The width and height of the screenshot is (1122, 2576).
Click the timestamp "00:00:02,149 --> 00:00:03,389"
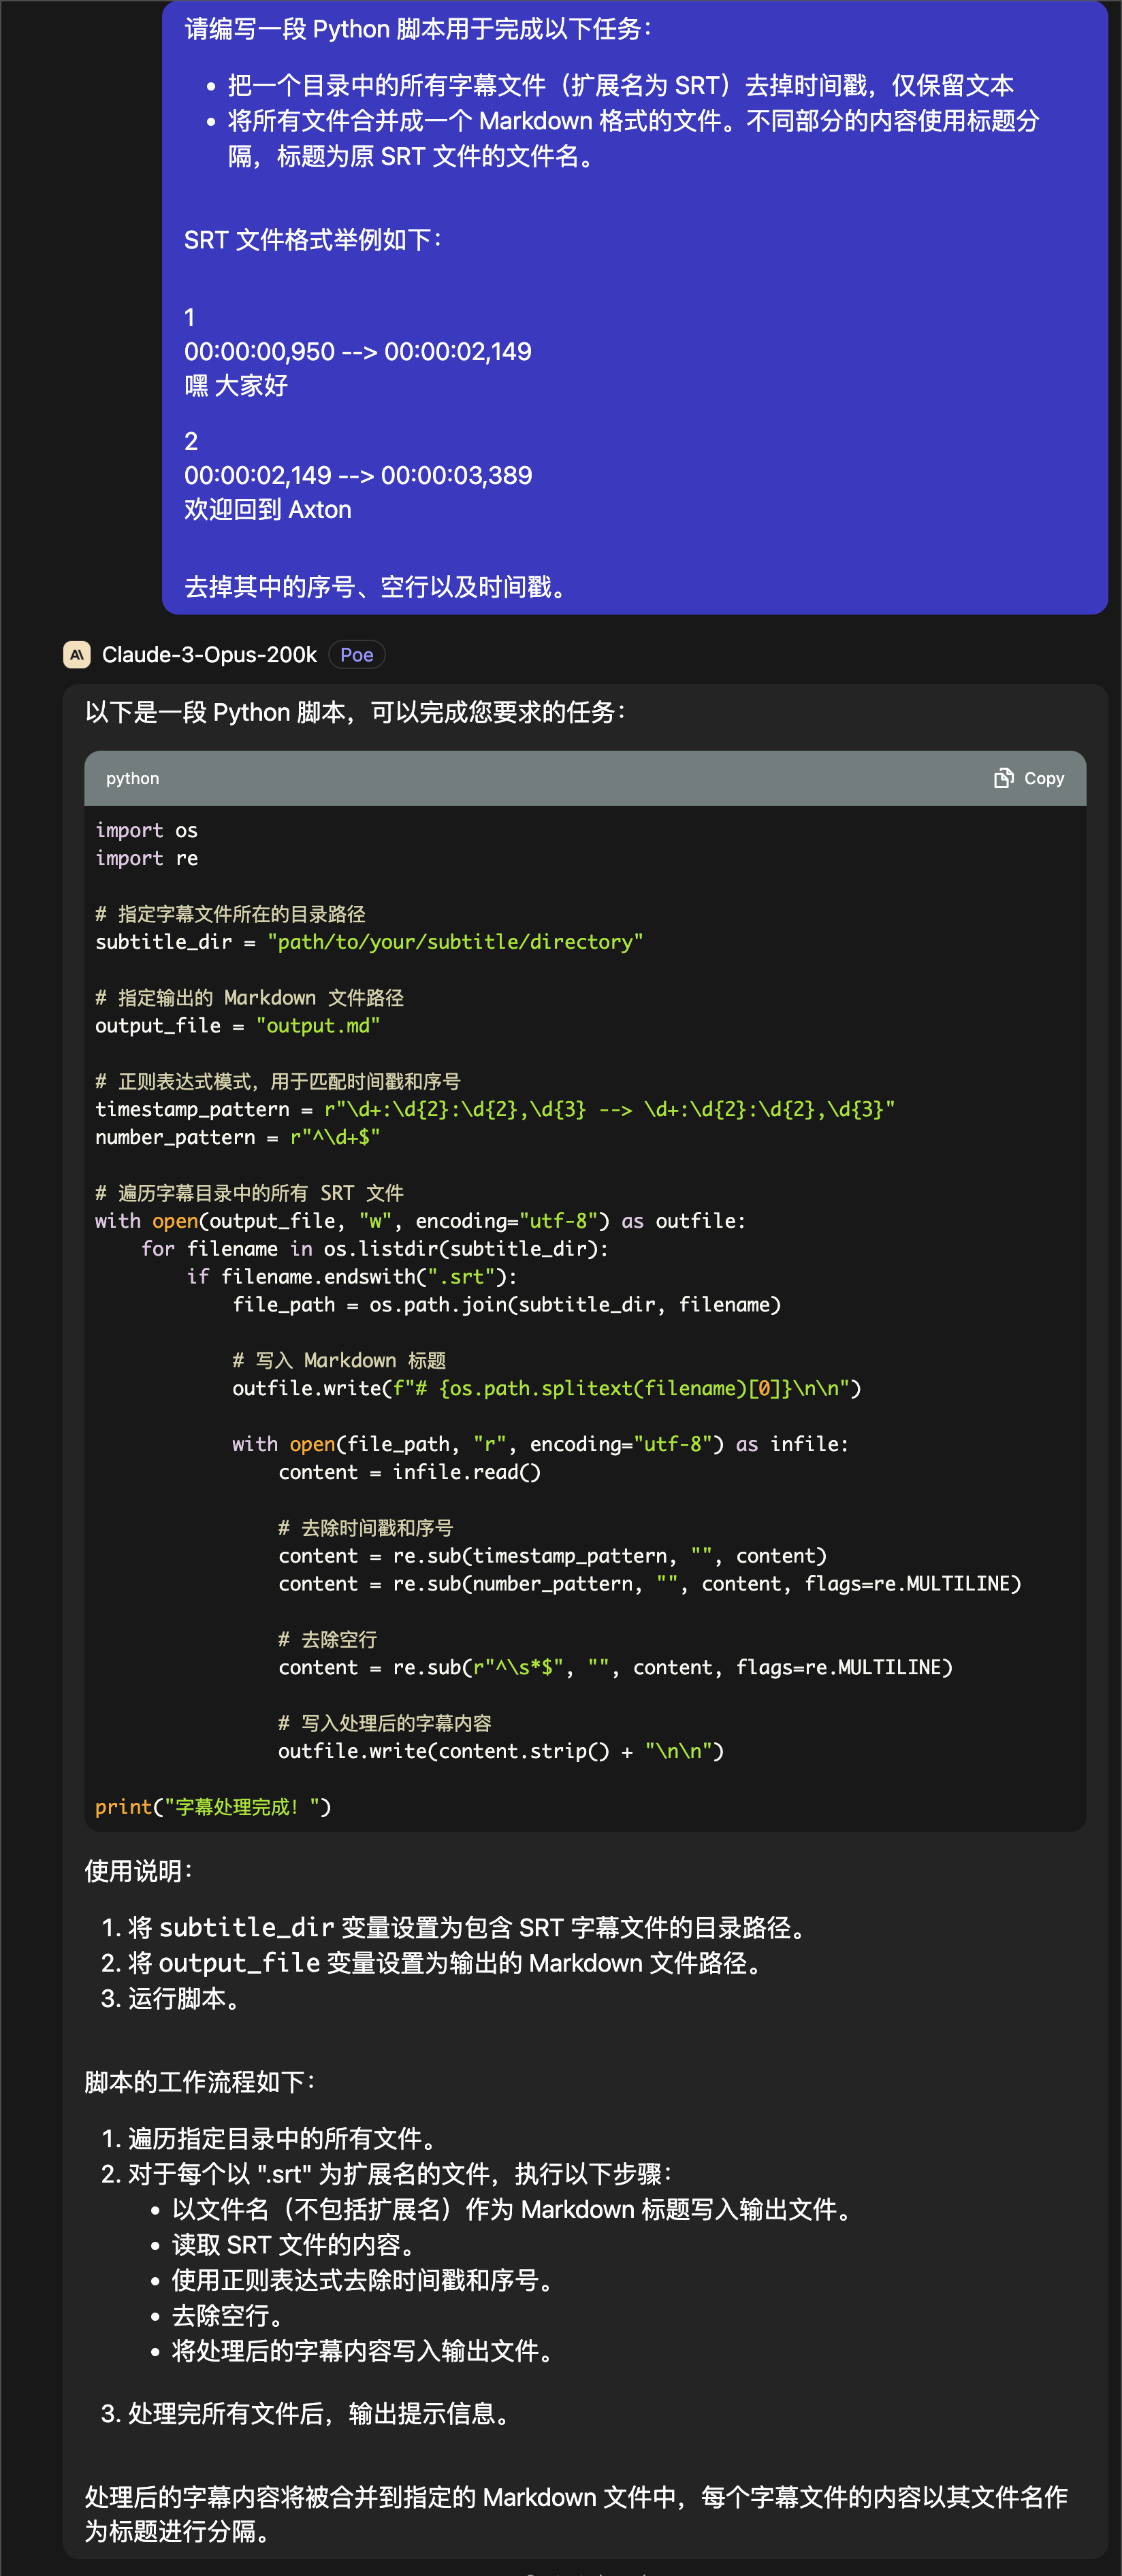coord(358,476)
